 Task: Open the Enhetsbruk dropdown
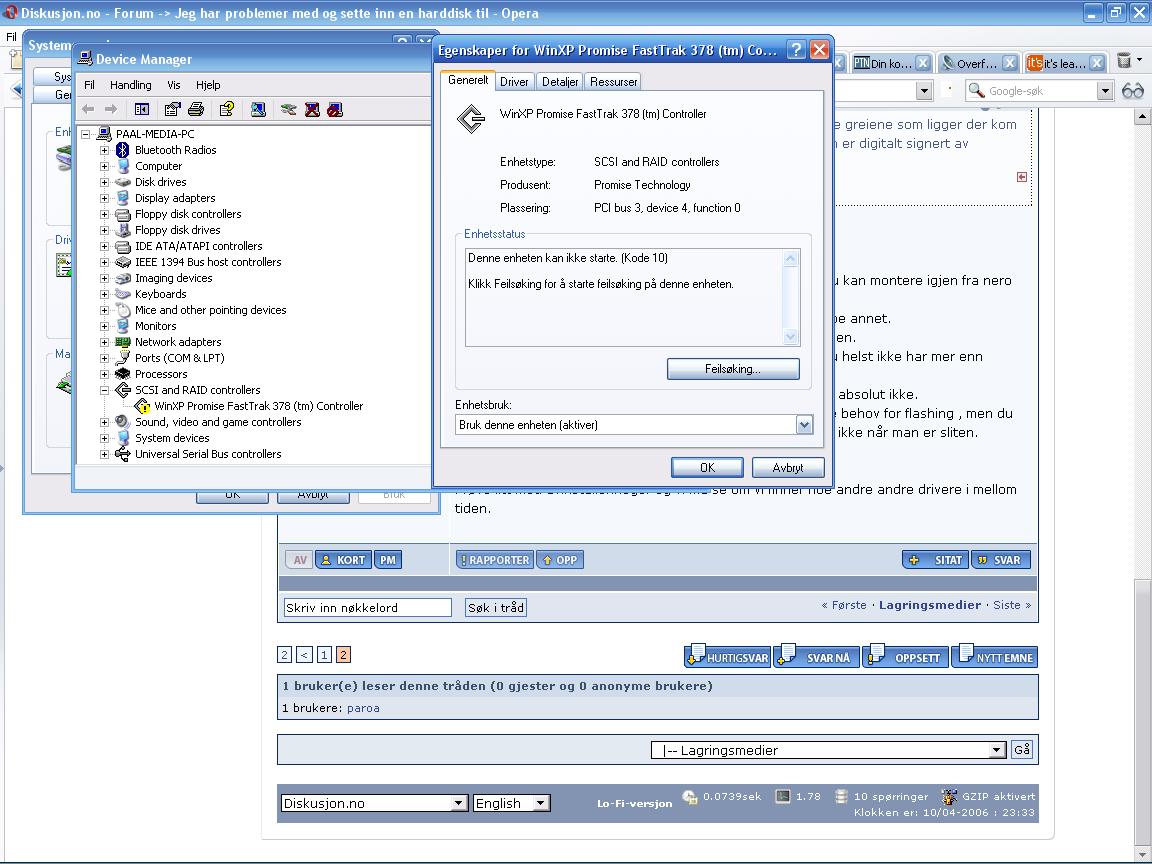[x=804, y=425]
